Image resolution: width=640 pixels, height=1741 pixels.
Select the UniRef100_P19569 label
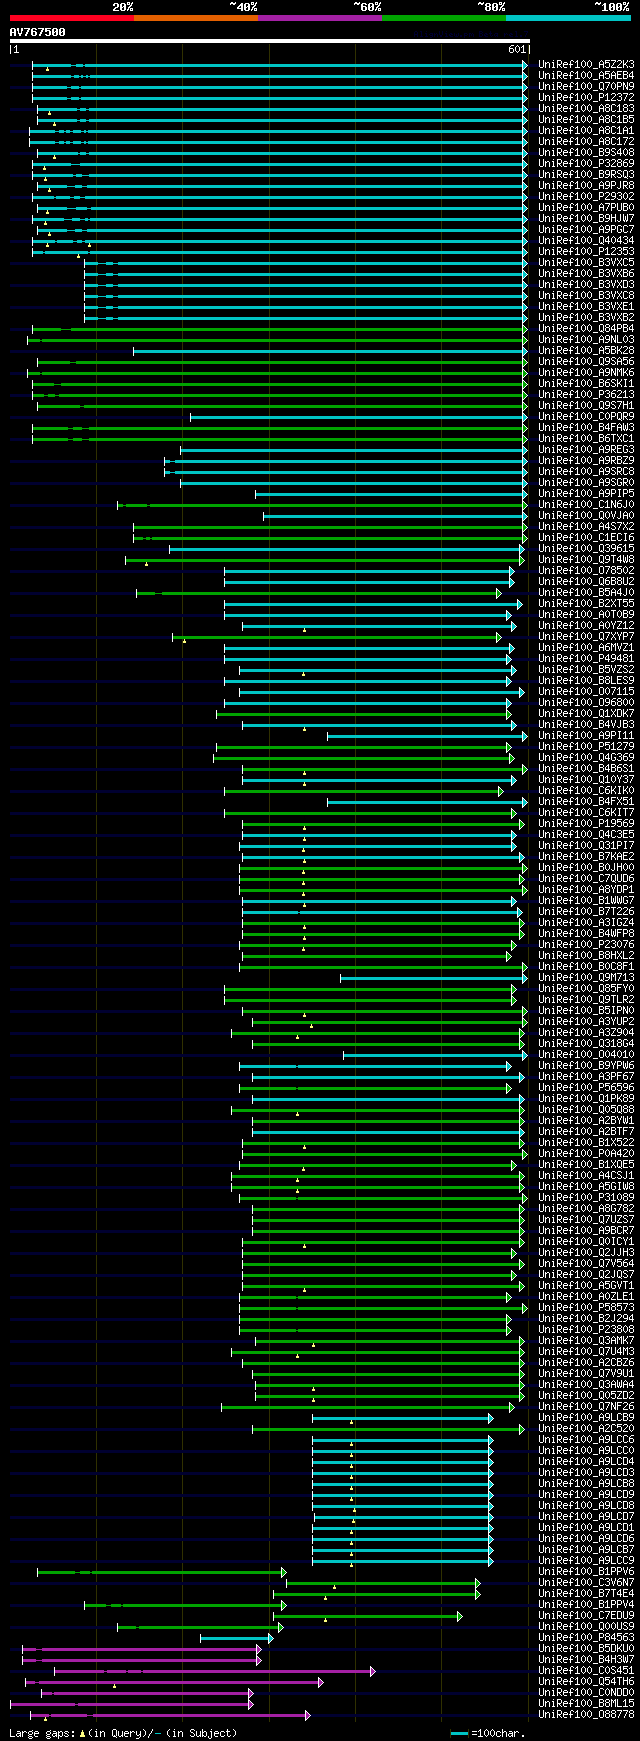[586, 824]
